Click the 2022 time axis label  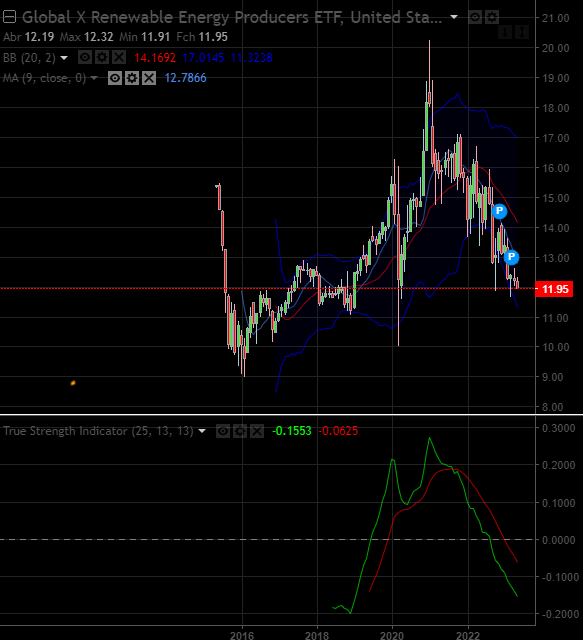(468, 635)
